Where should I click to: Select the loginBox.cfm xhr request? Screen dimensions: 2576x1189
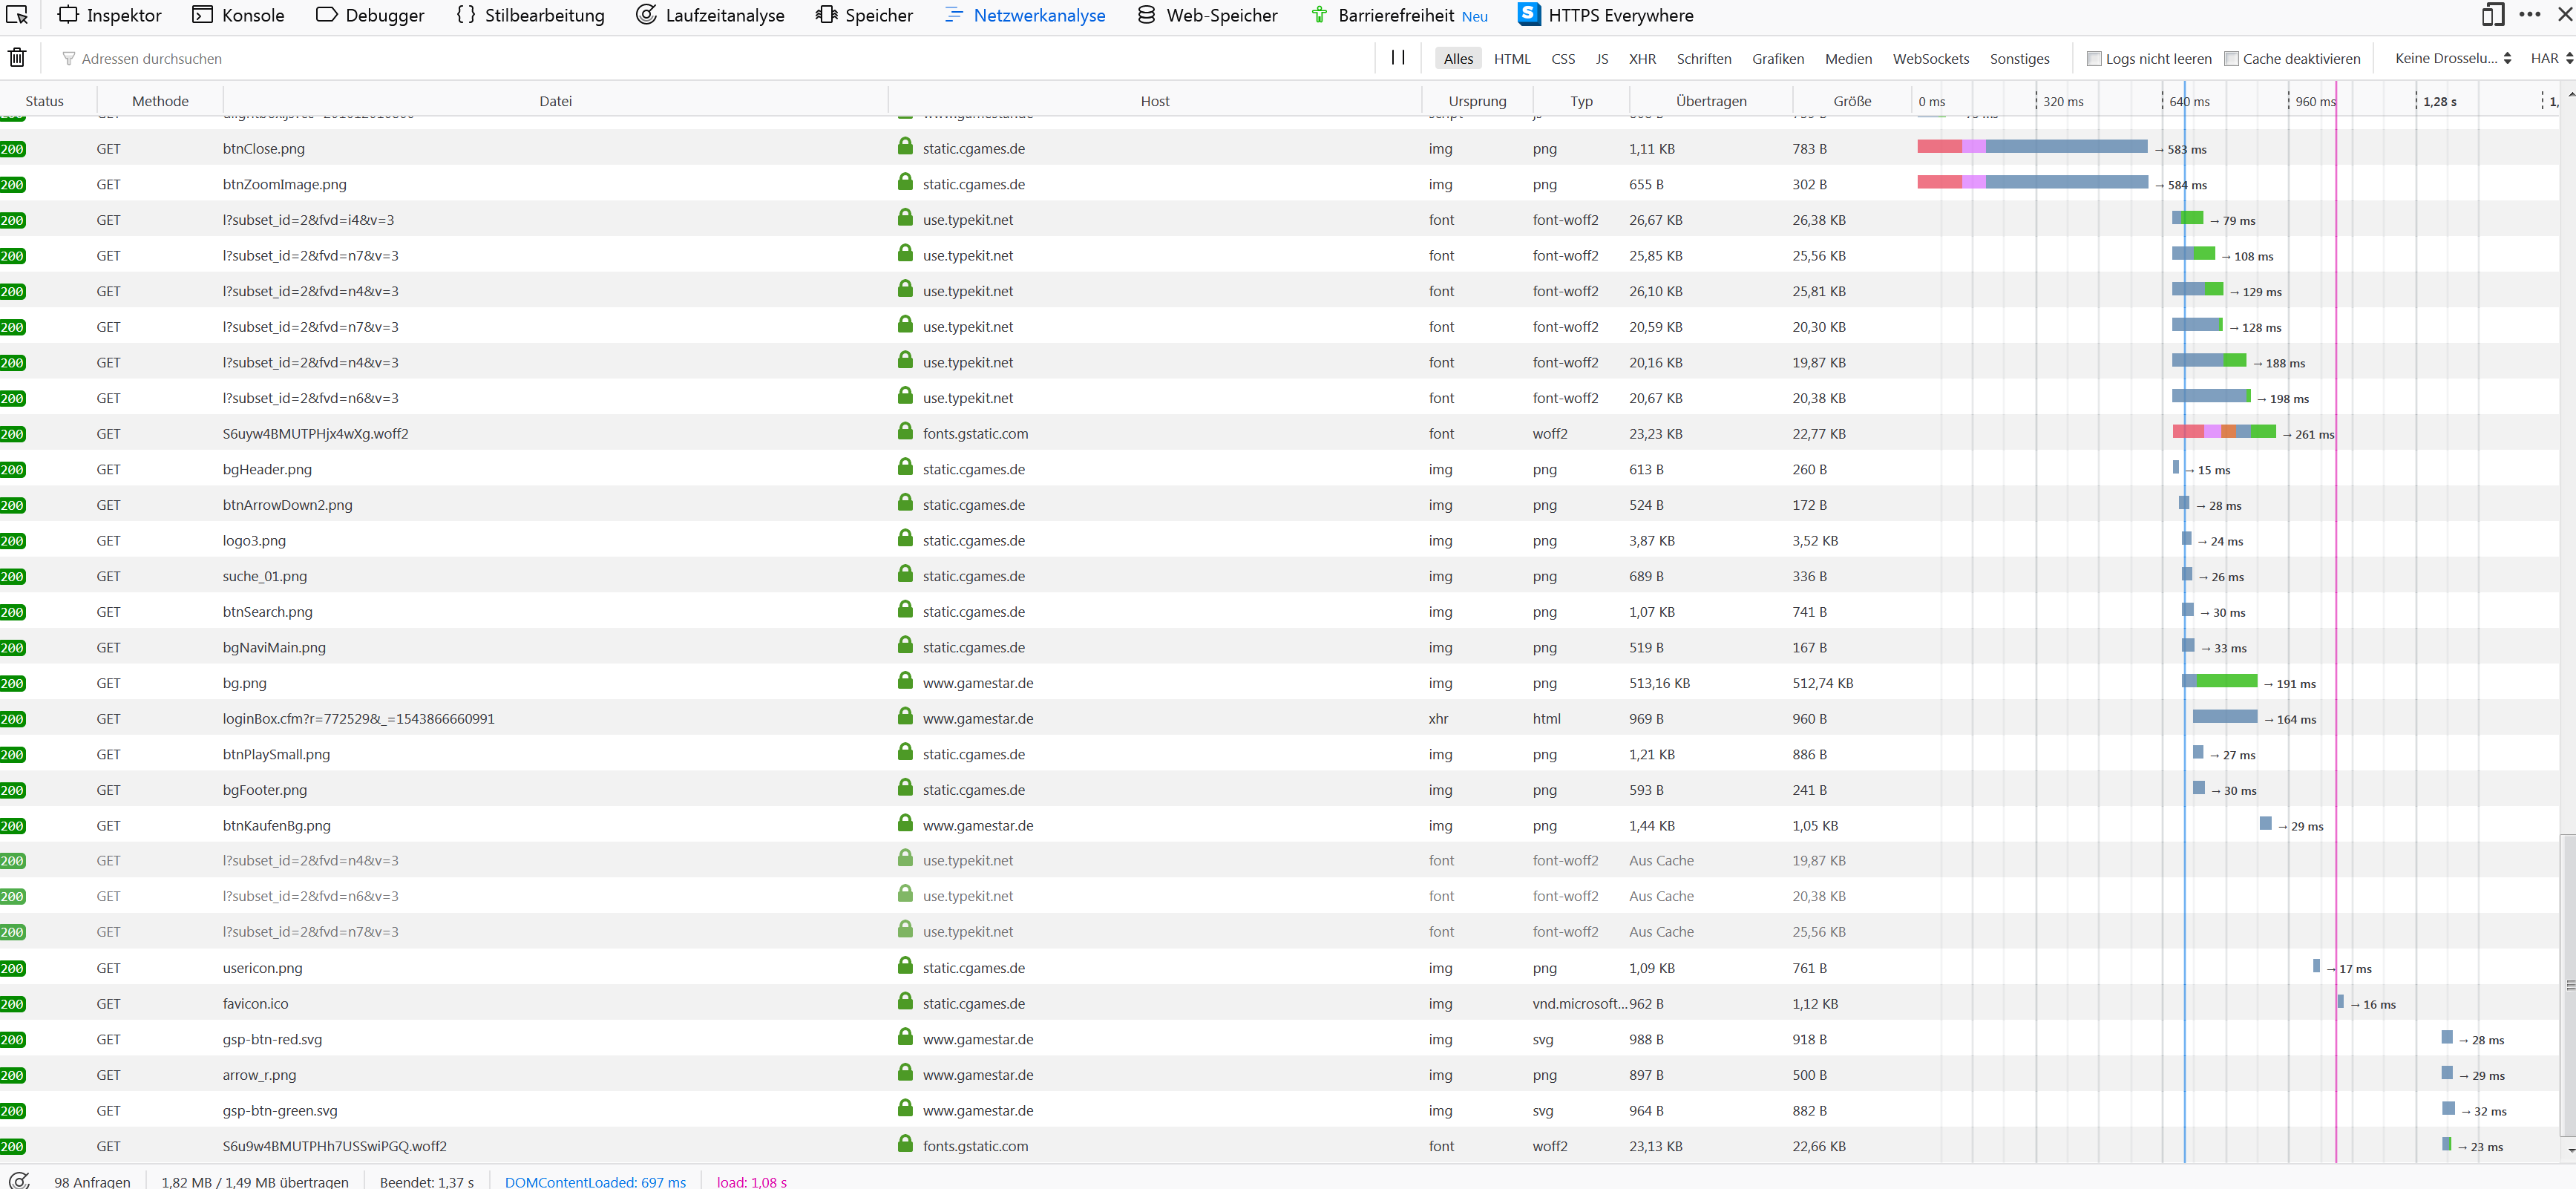[358, 719]
